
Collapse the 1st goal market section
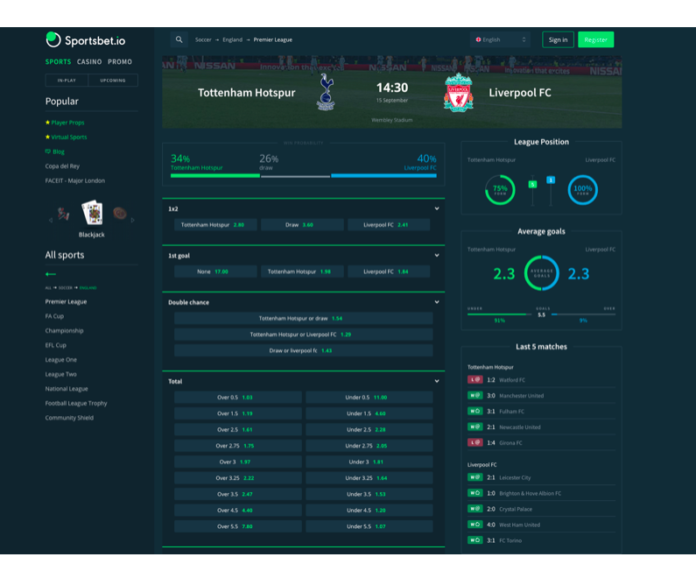tap(437, 255)
